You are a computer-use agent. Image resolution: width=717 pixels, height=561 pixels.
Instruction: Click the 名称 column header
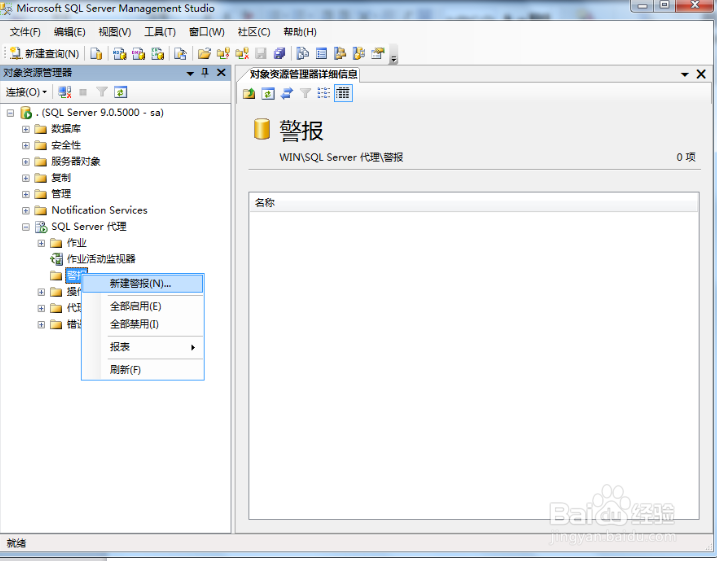pyautogui.click(x=474, y=203)
